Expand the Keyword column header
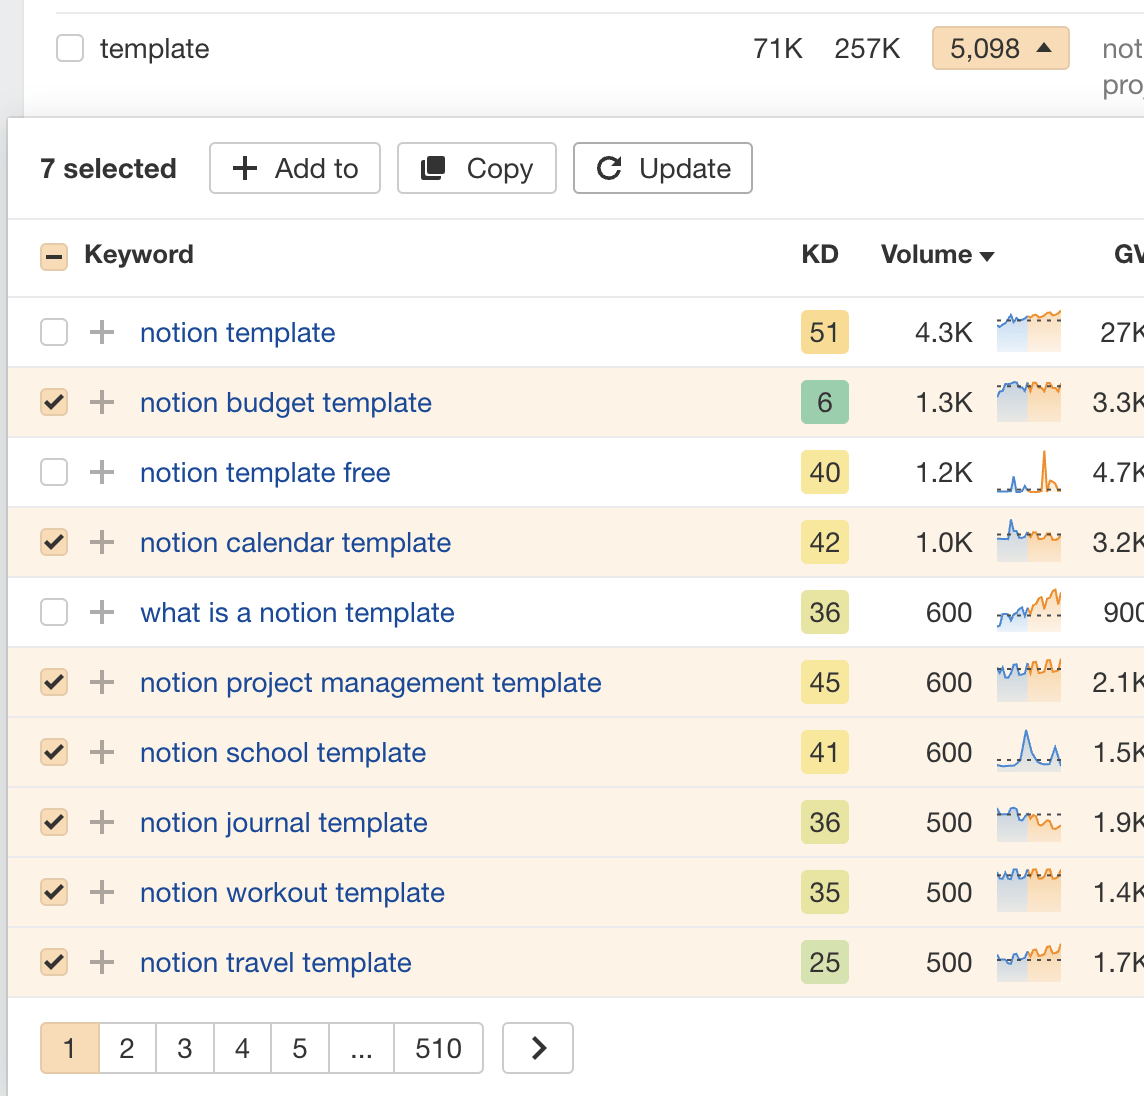The image size is (1144, 1096). (140, 256)
